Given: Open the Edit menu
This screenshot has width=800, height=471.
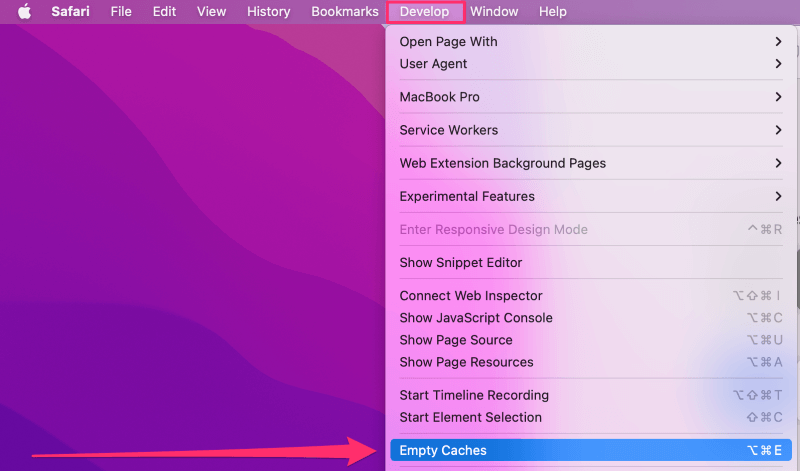Looking at the screenshot, I should [x=164, y=12].
